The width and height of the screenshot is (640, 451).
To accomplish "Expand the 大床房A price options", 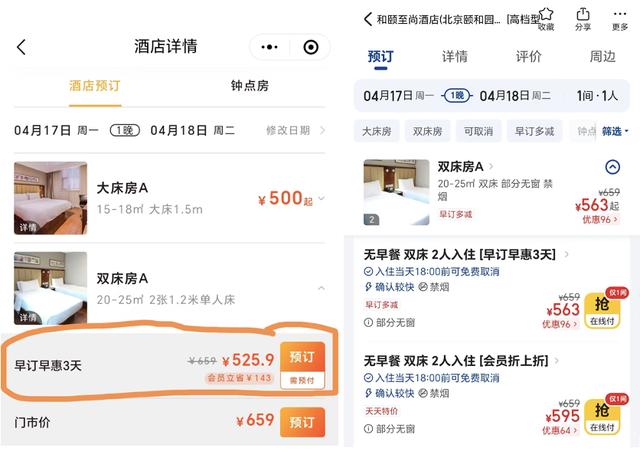I will coord(322,198).
